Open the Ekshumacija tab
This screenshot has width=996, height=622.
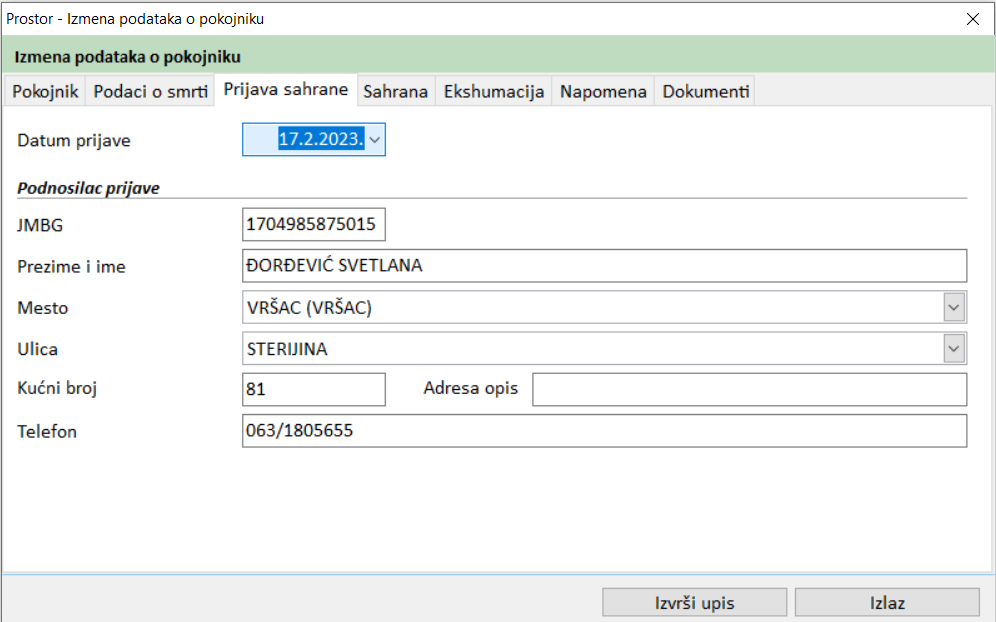pos(494,92)
